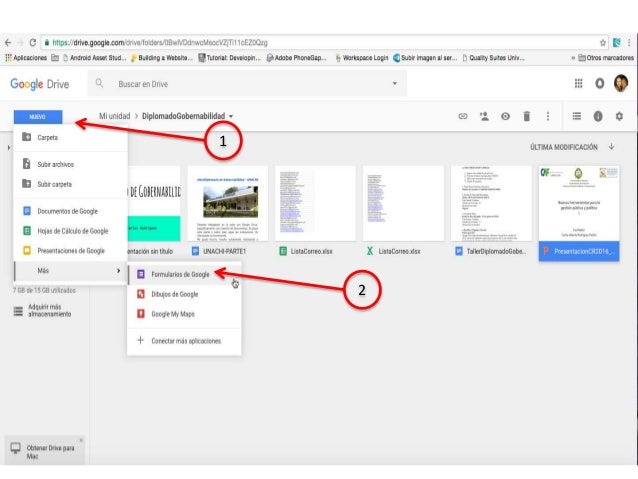Select the Excel ListaCorreo.xlsx file label
638x479 pixels.
coord(399,252)
